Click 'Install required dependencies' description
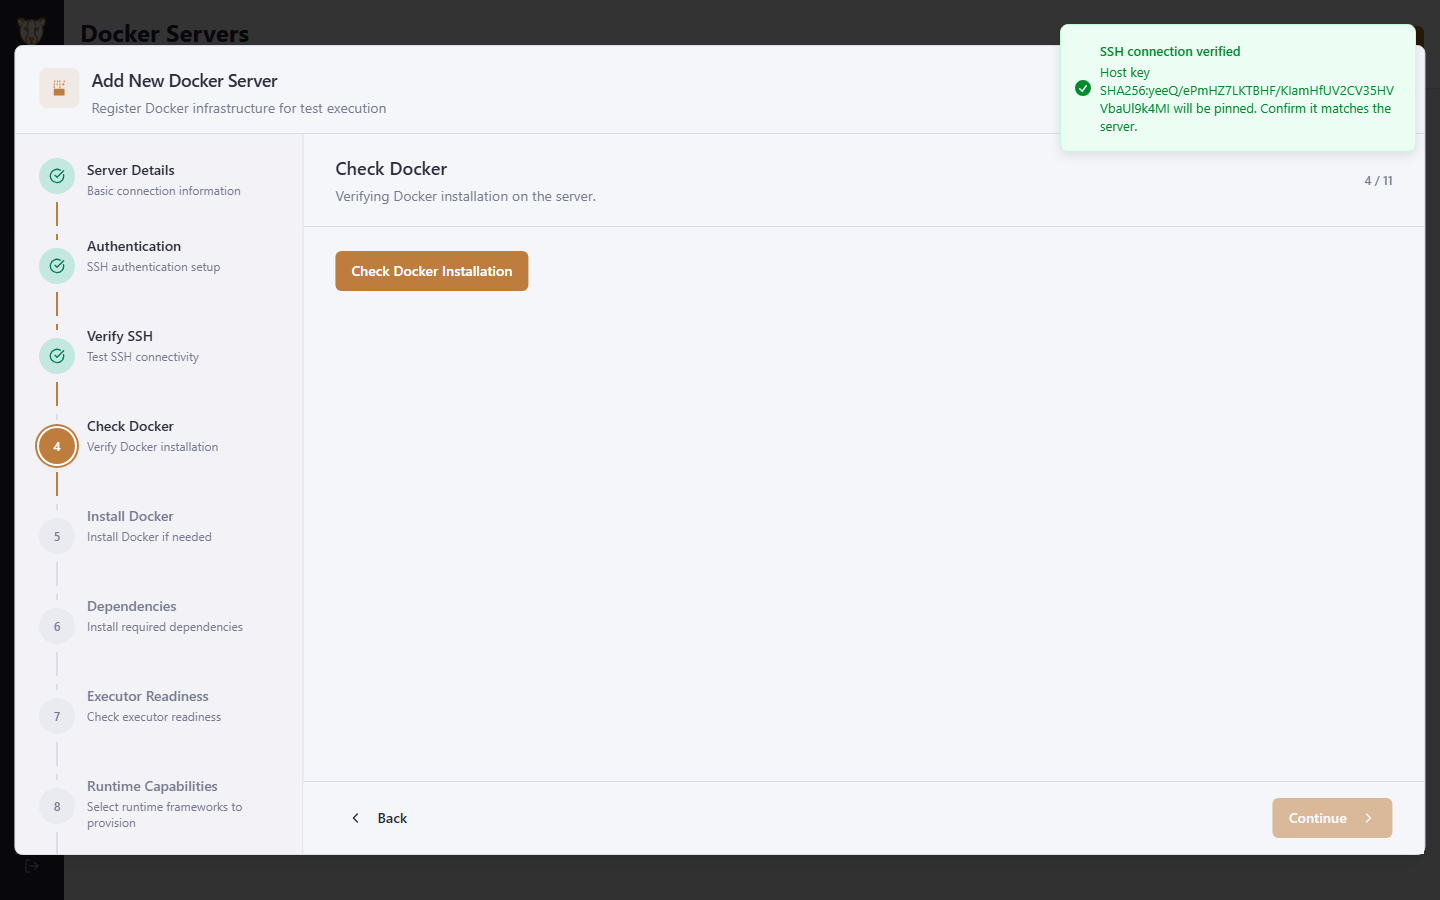The height and width of the screenshot is (900, 1440). coord(165,627)
